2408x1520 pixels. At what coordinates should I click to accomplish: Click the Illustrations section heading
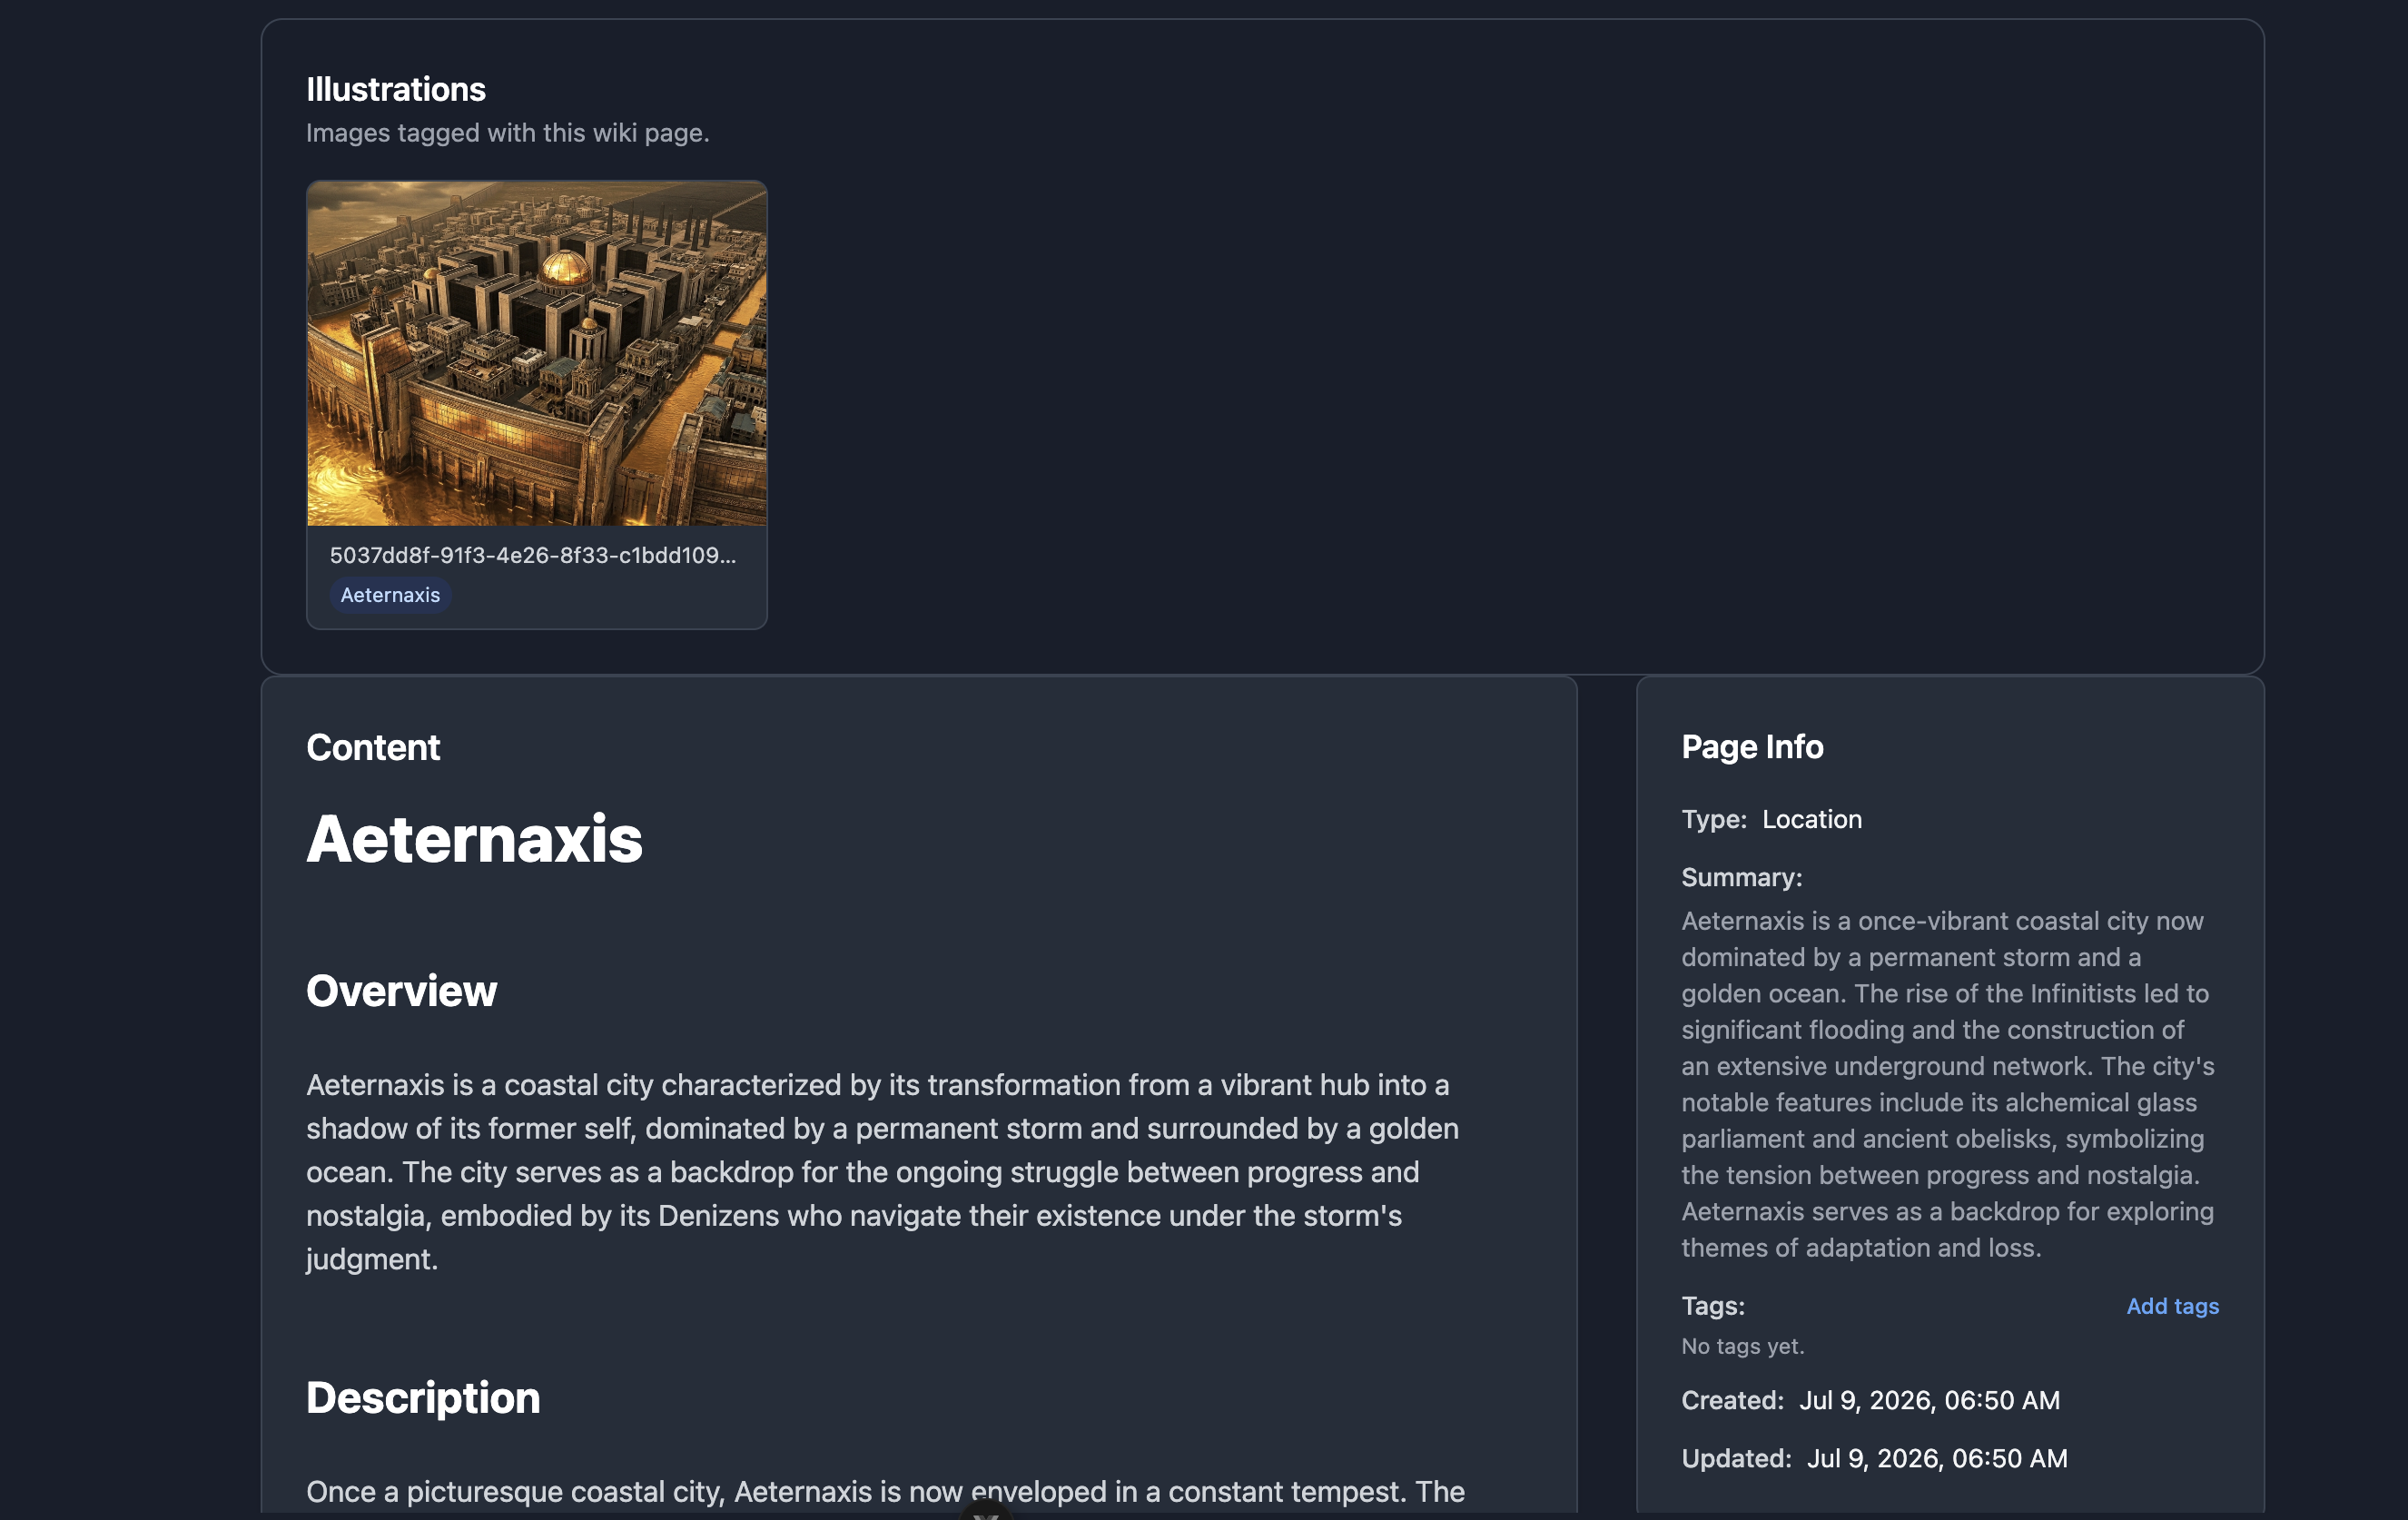(396, 89)
